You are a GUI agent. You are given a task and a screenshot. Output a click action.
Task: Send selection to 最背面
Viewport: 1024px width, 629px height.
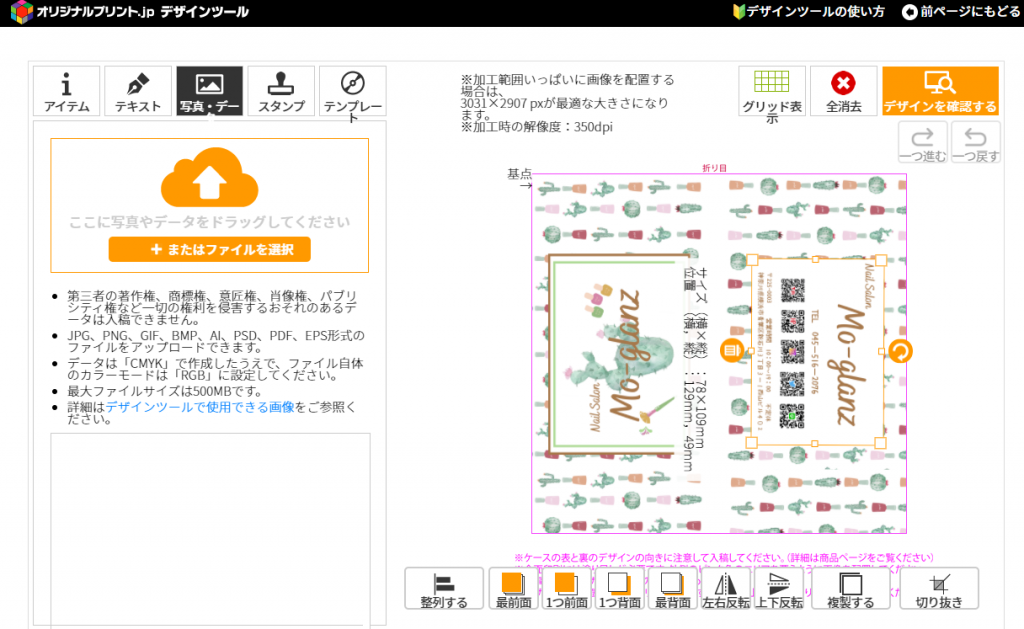[x=672, y=589]
